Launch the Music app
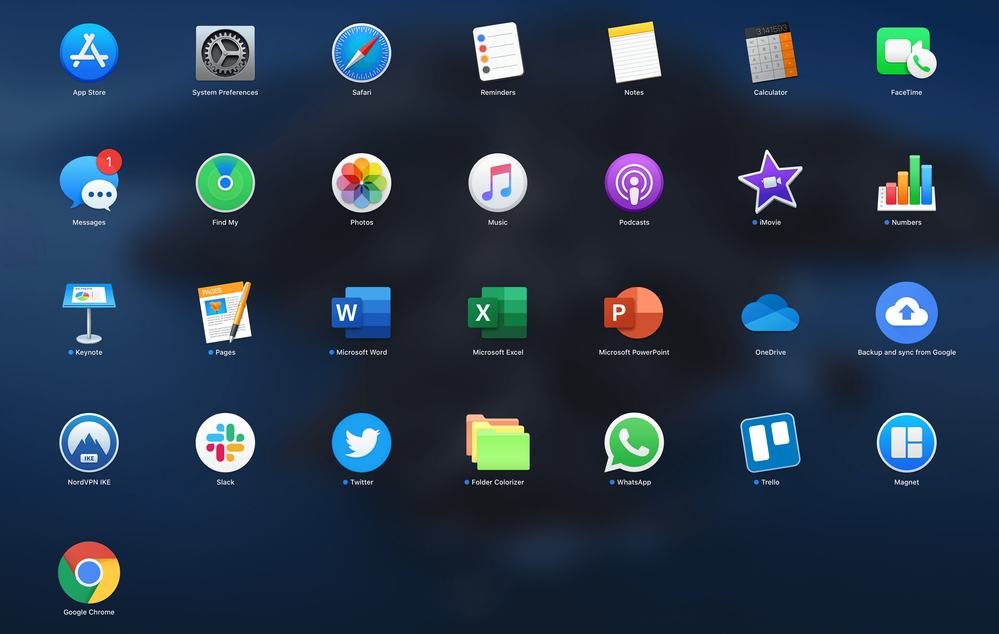The image size is (999, 634). point(498,183)
